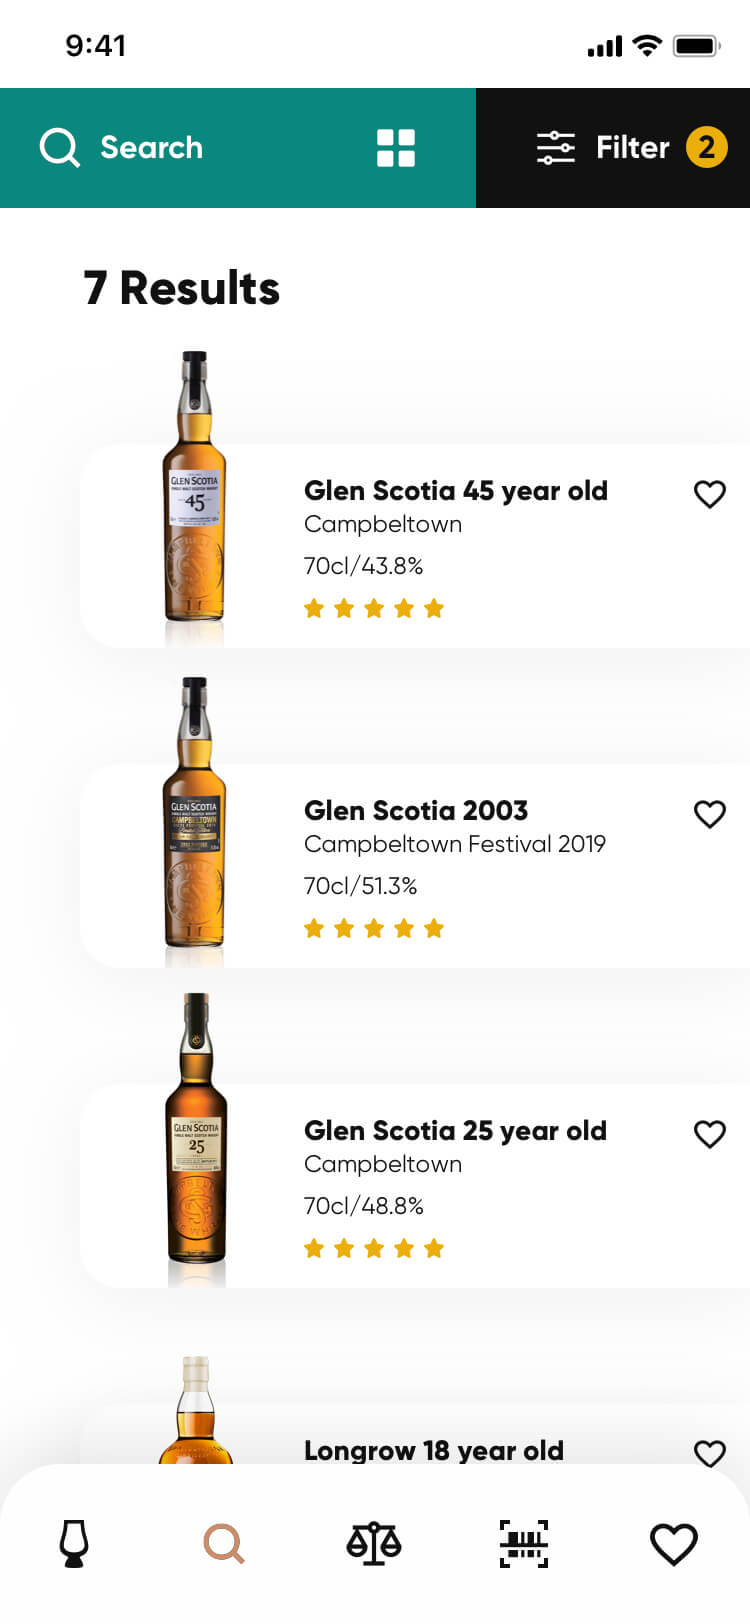Image resolution: width=750 pixels, height=1624 pixels.
Task: Favorite the Longrow 18 year old
Action: click(709, 1453)
